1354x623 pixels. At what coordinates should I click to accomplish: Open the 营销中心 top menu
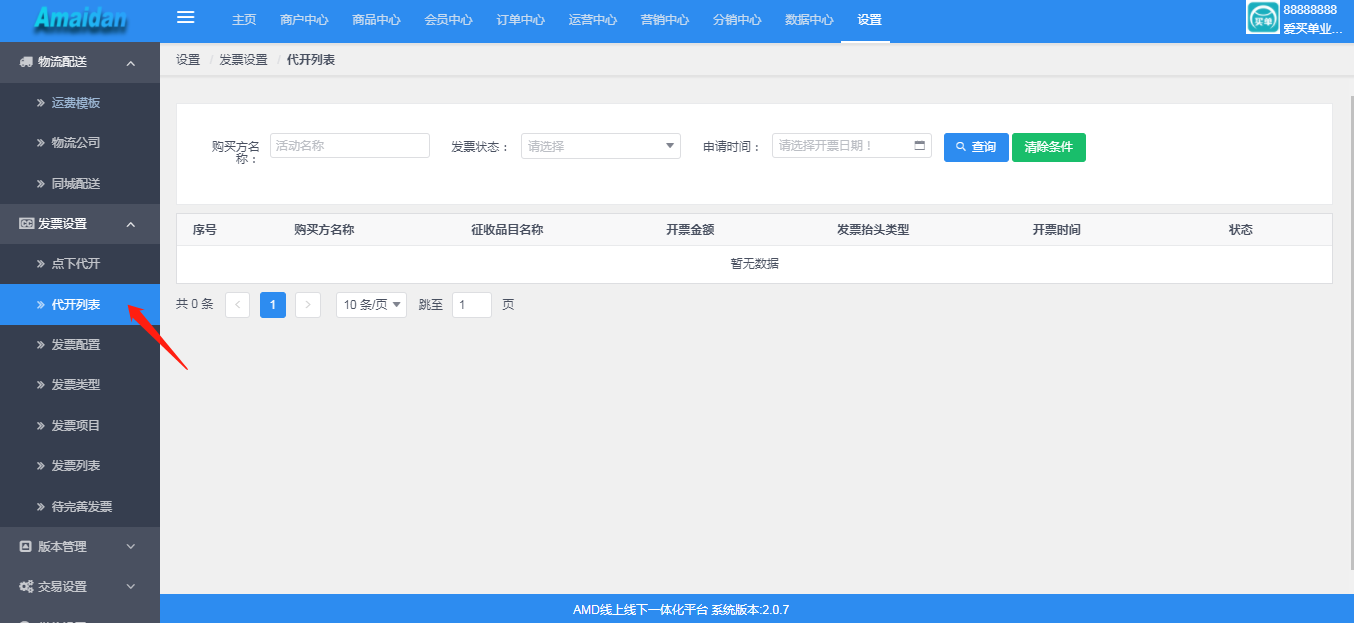click(x=664, y=20)
